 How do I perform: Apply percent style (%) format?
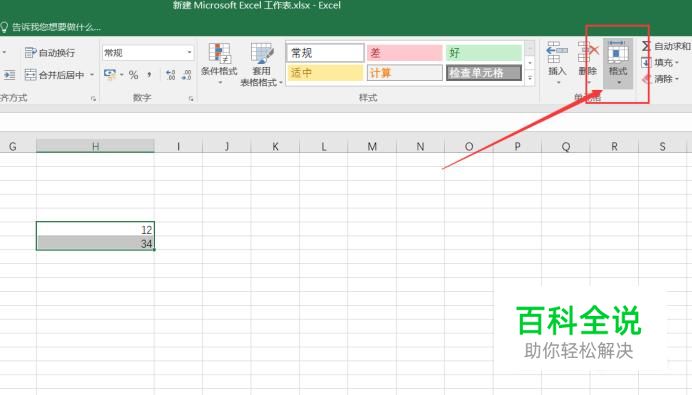coord(133,75)
